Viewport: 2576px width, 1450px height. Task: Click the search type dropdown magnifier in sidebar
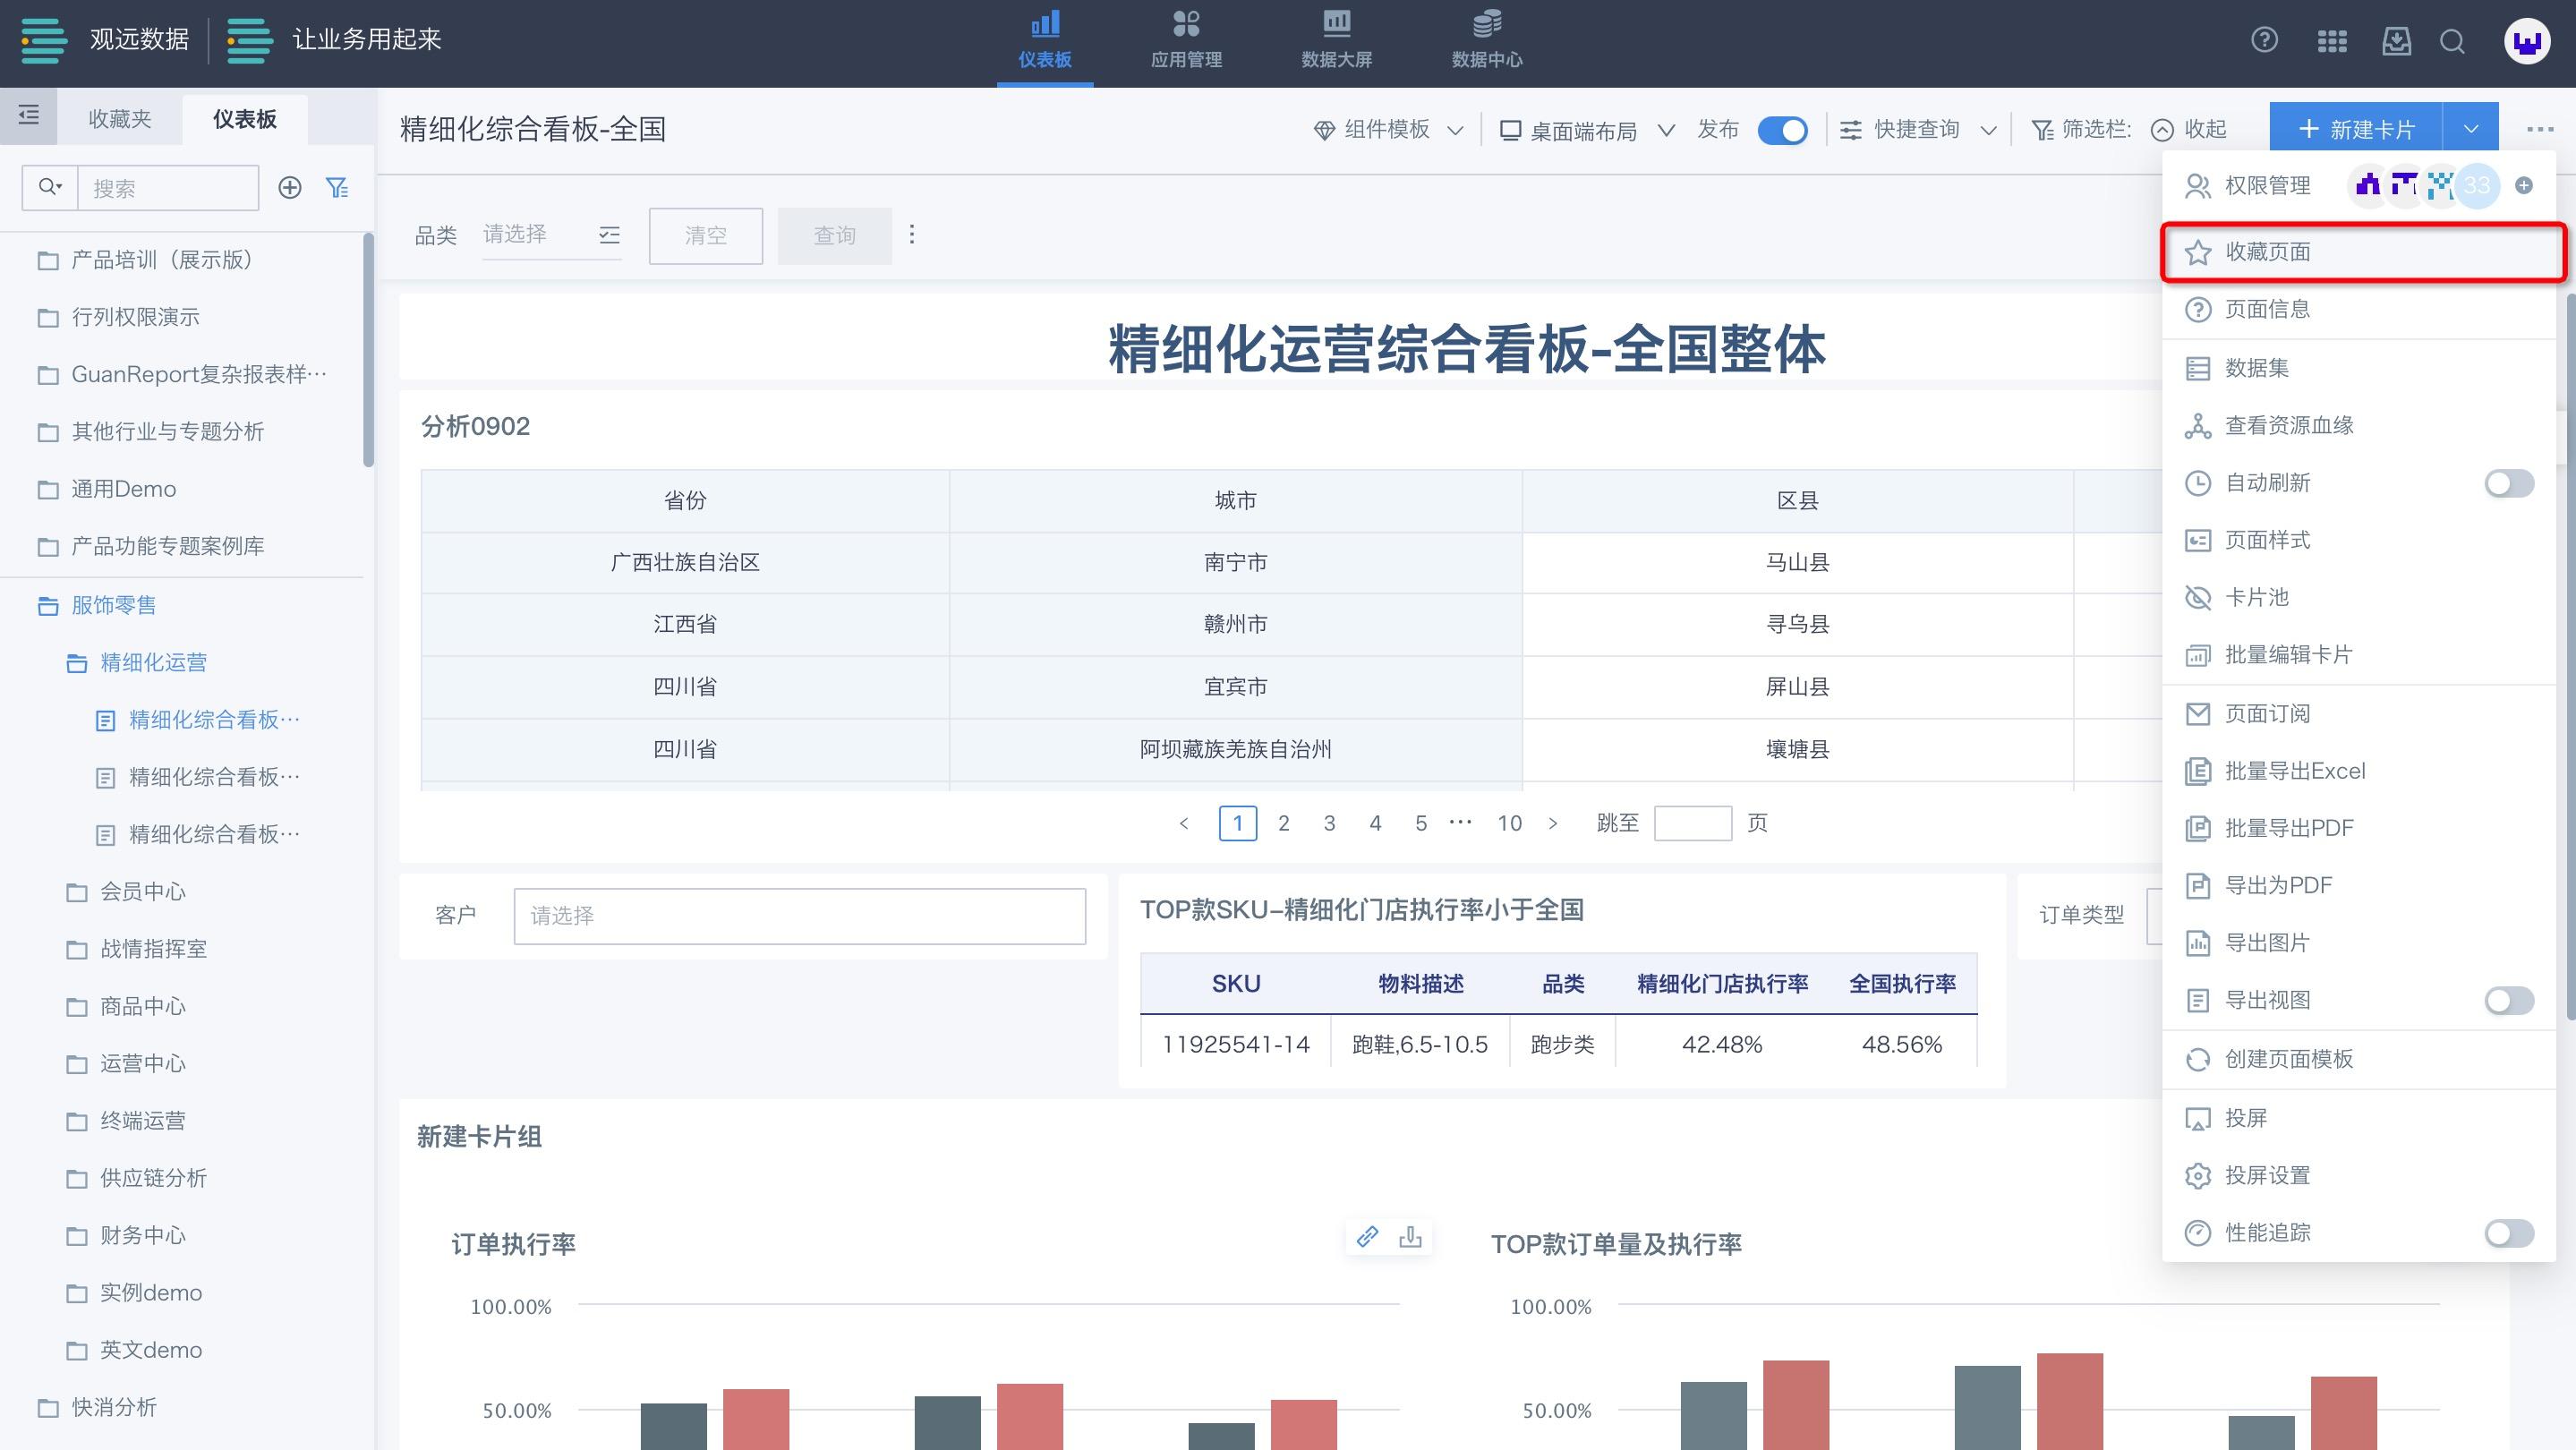(50, 187)
